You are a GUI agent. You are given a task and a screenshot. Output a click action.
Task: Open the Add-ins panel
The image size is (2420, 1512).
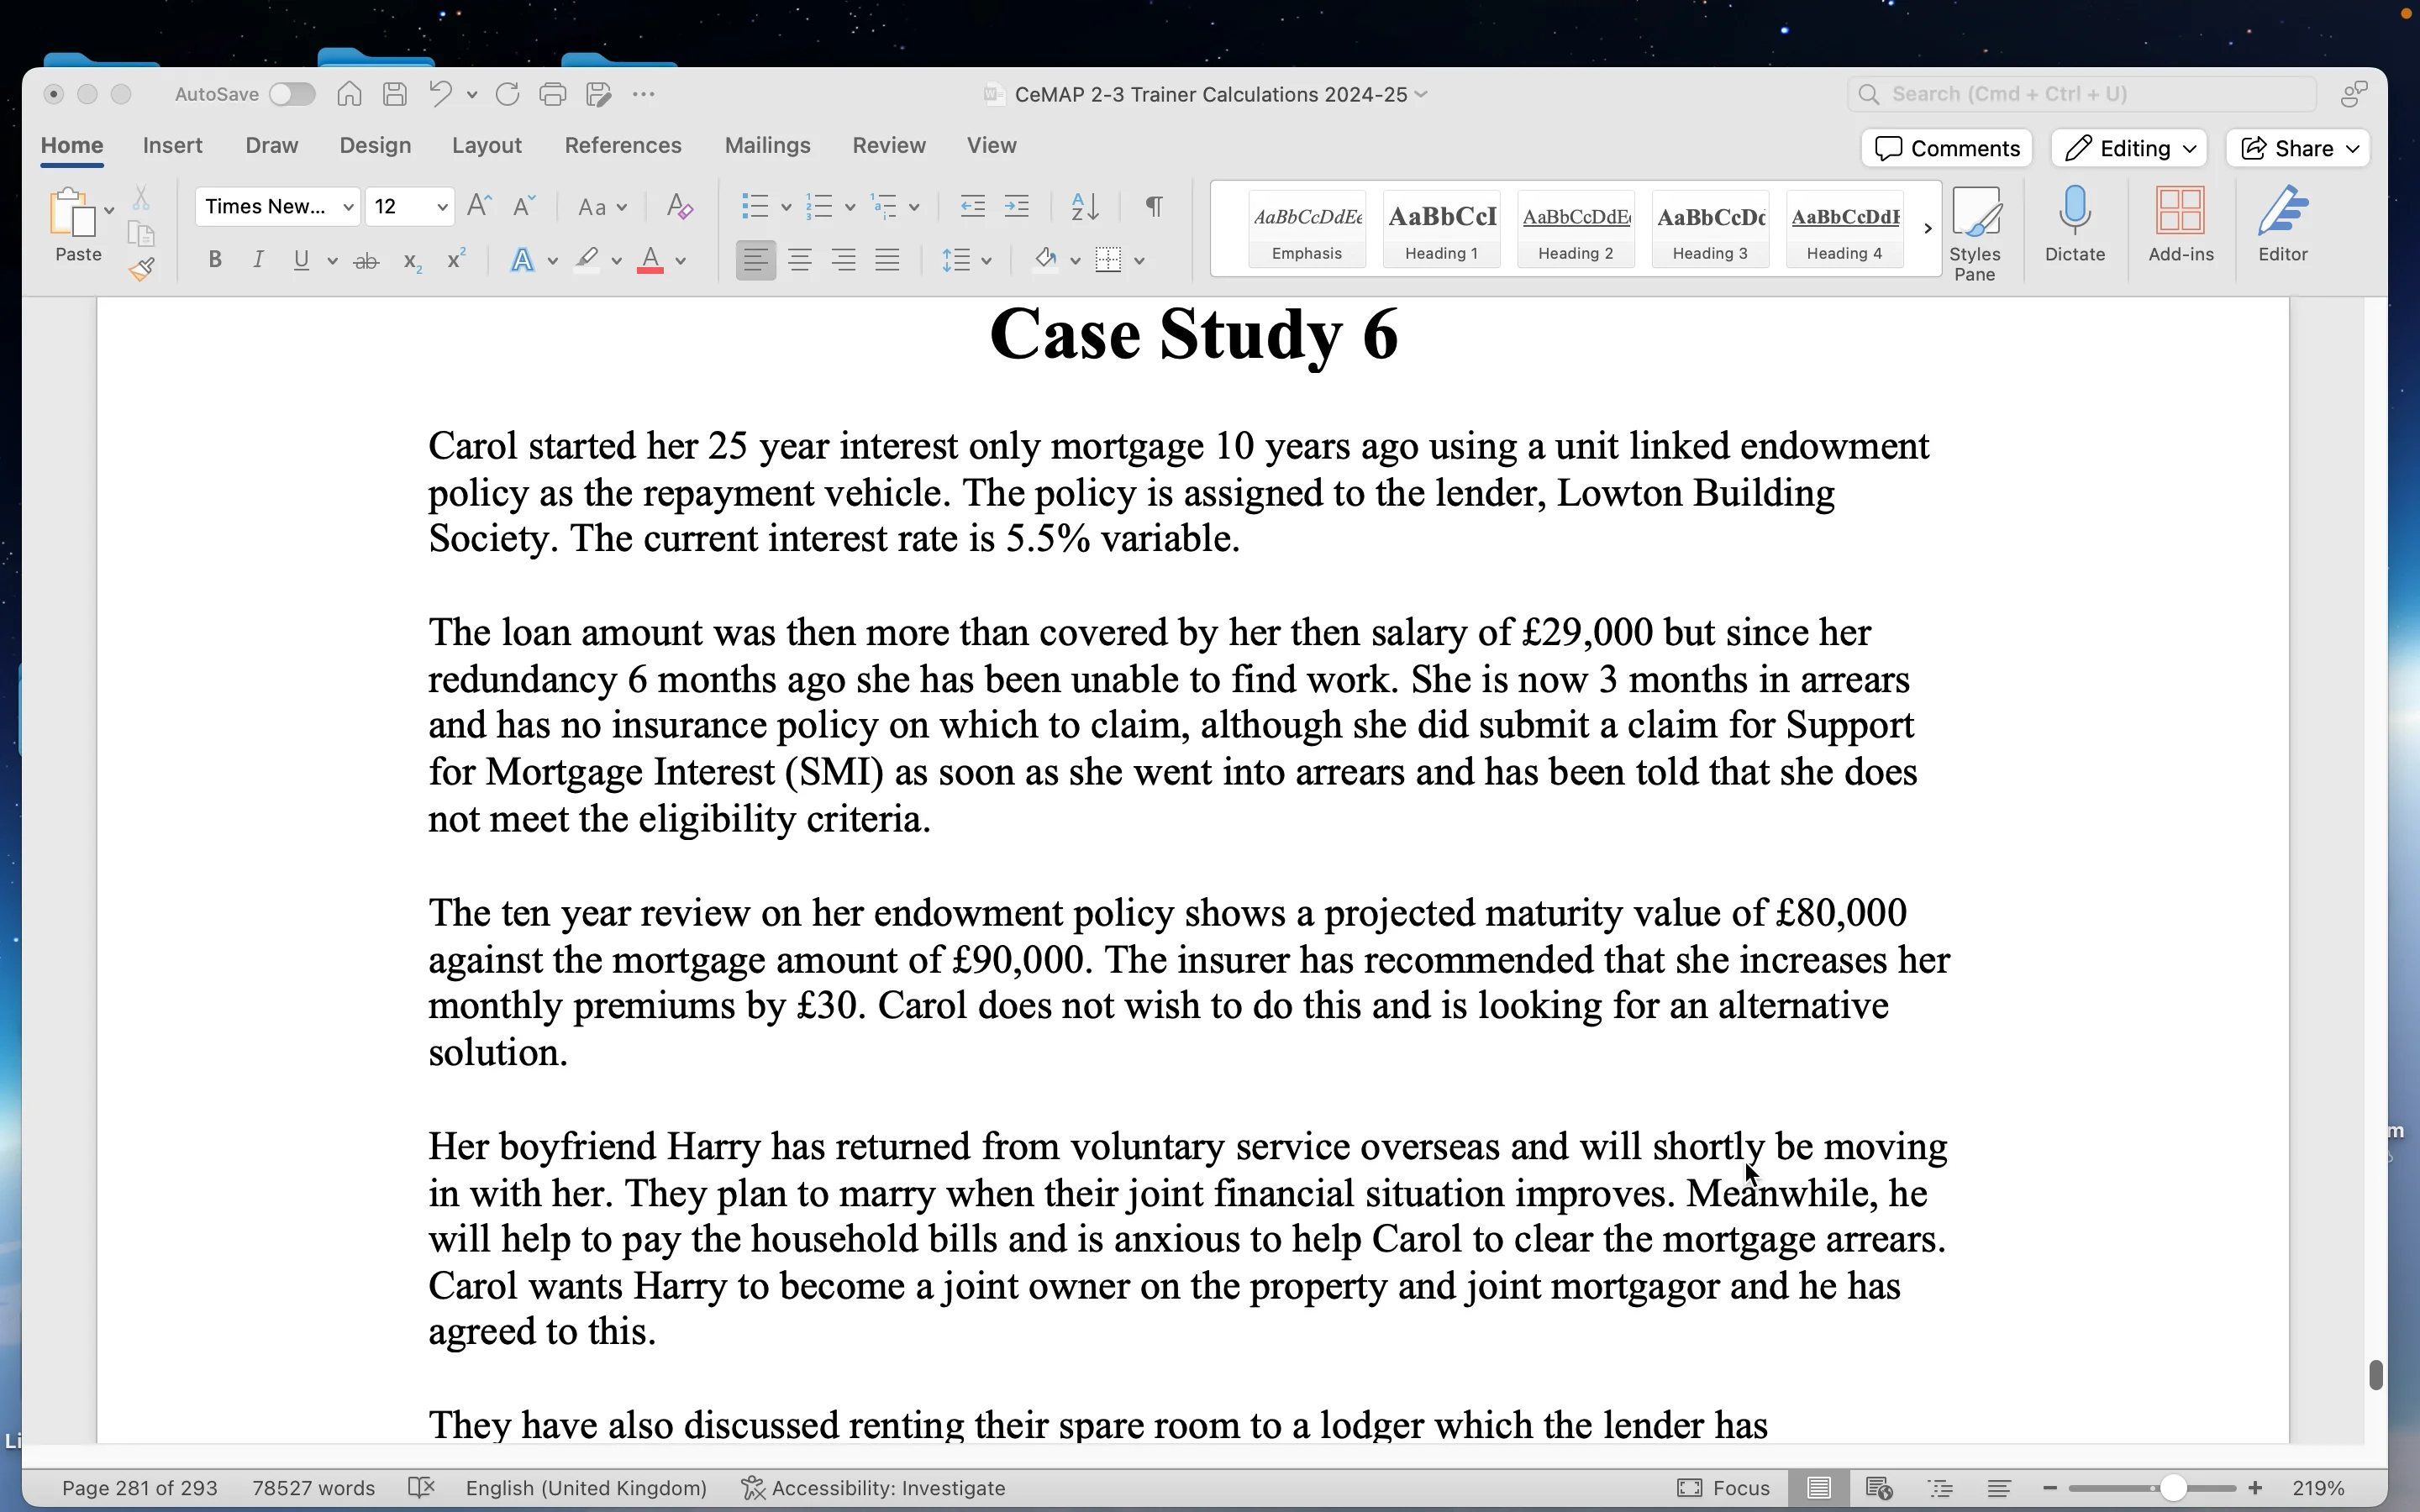pyautogui.click(x=2181, y=225)
